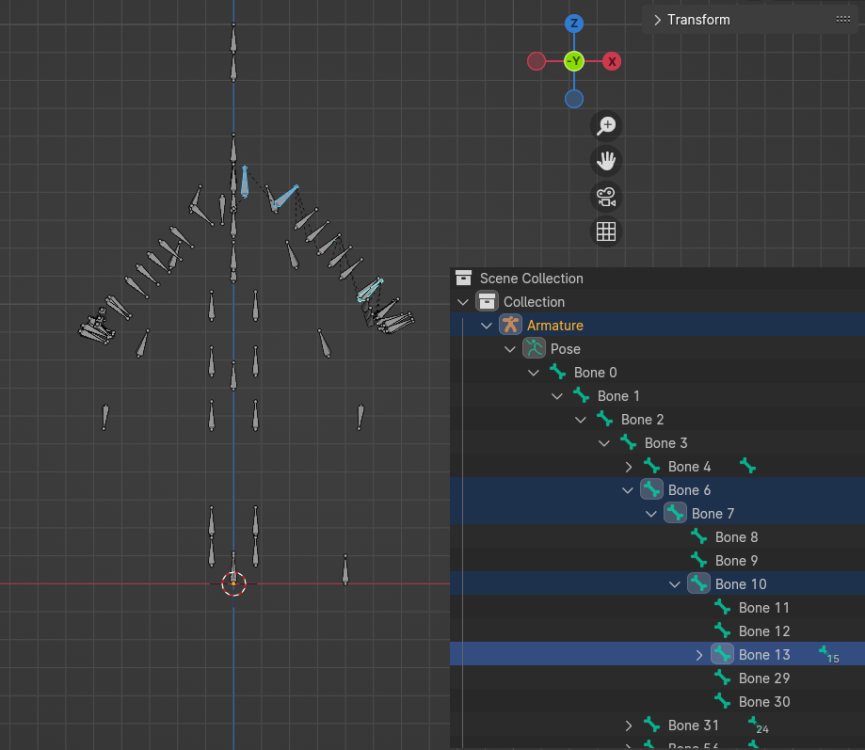Expand the Bone 31 hierarchy

point(628,725)
